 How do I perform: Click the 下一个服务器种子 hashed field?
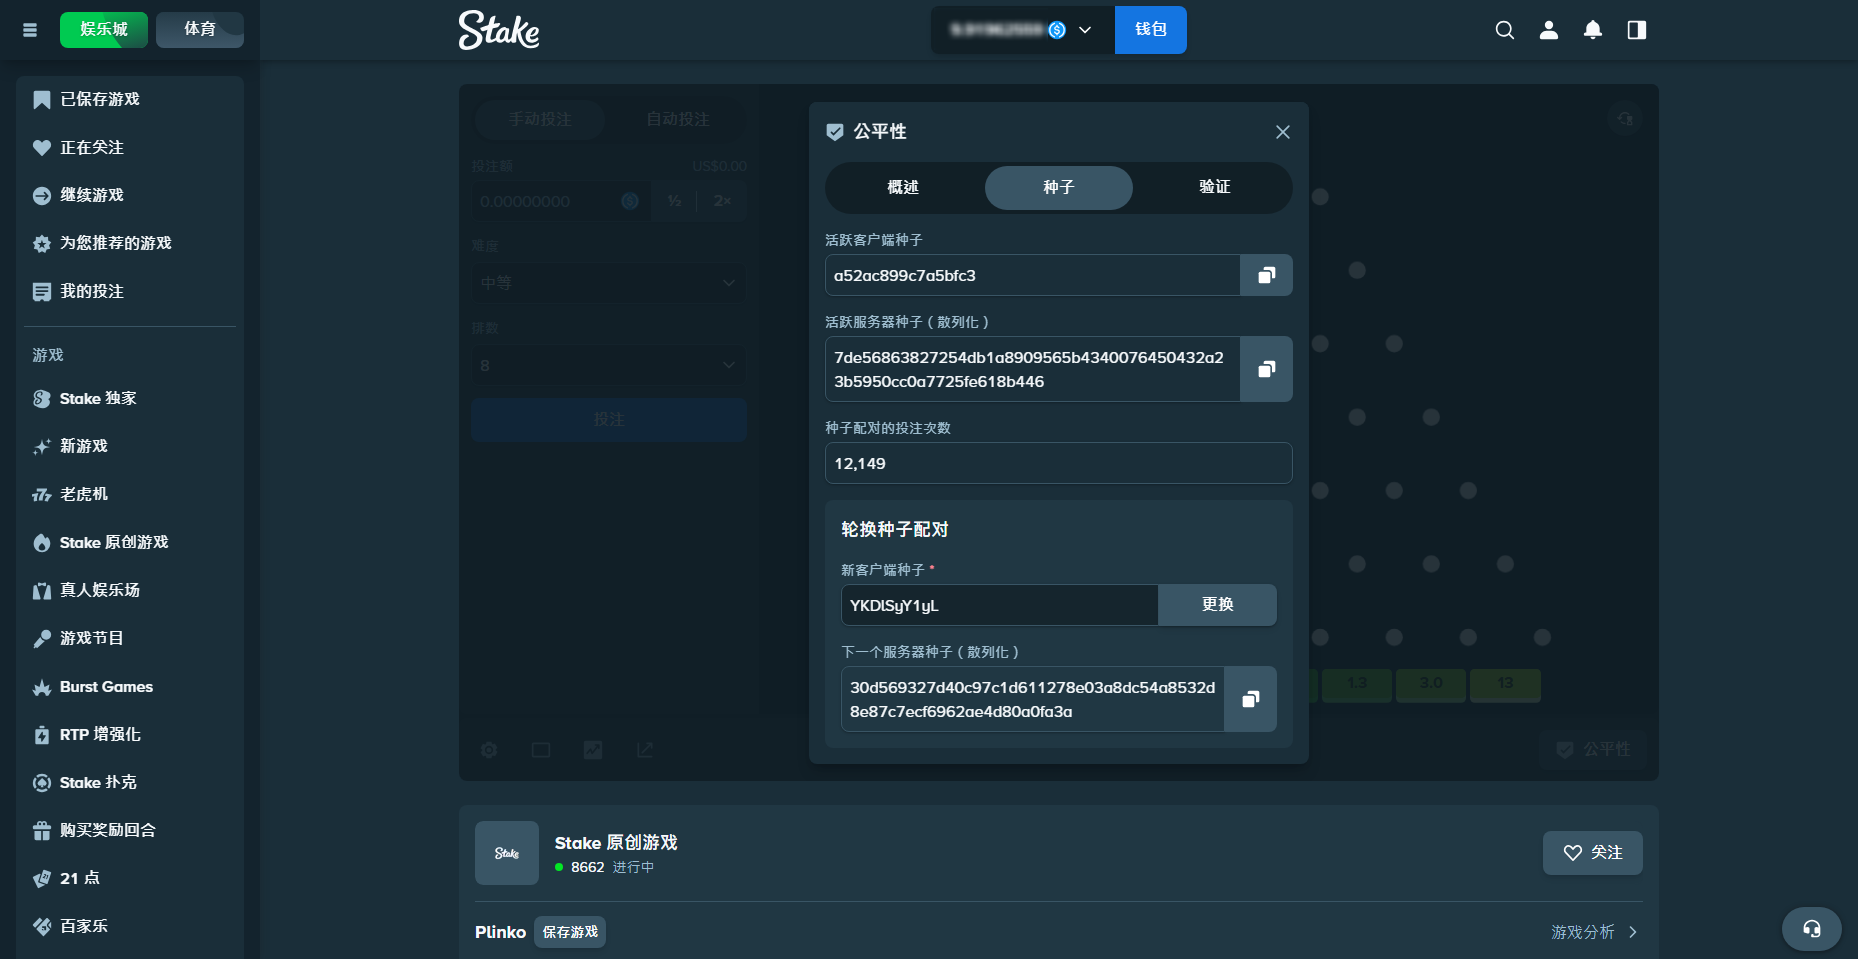tap(1033, 699)
